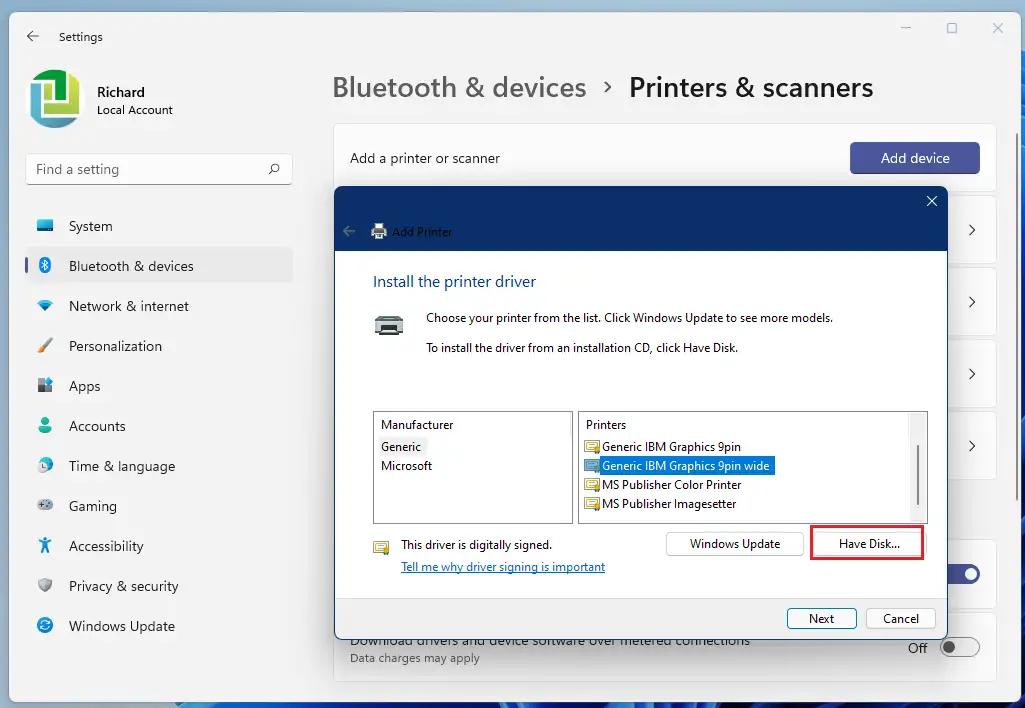
Task: Click the Add Printer title printer icon
Action: coord(379,231)
